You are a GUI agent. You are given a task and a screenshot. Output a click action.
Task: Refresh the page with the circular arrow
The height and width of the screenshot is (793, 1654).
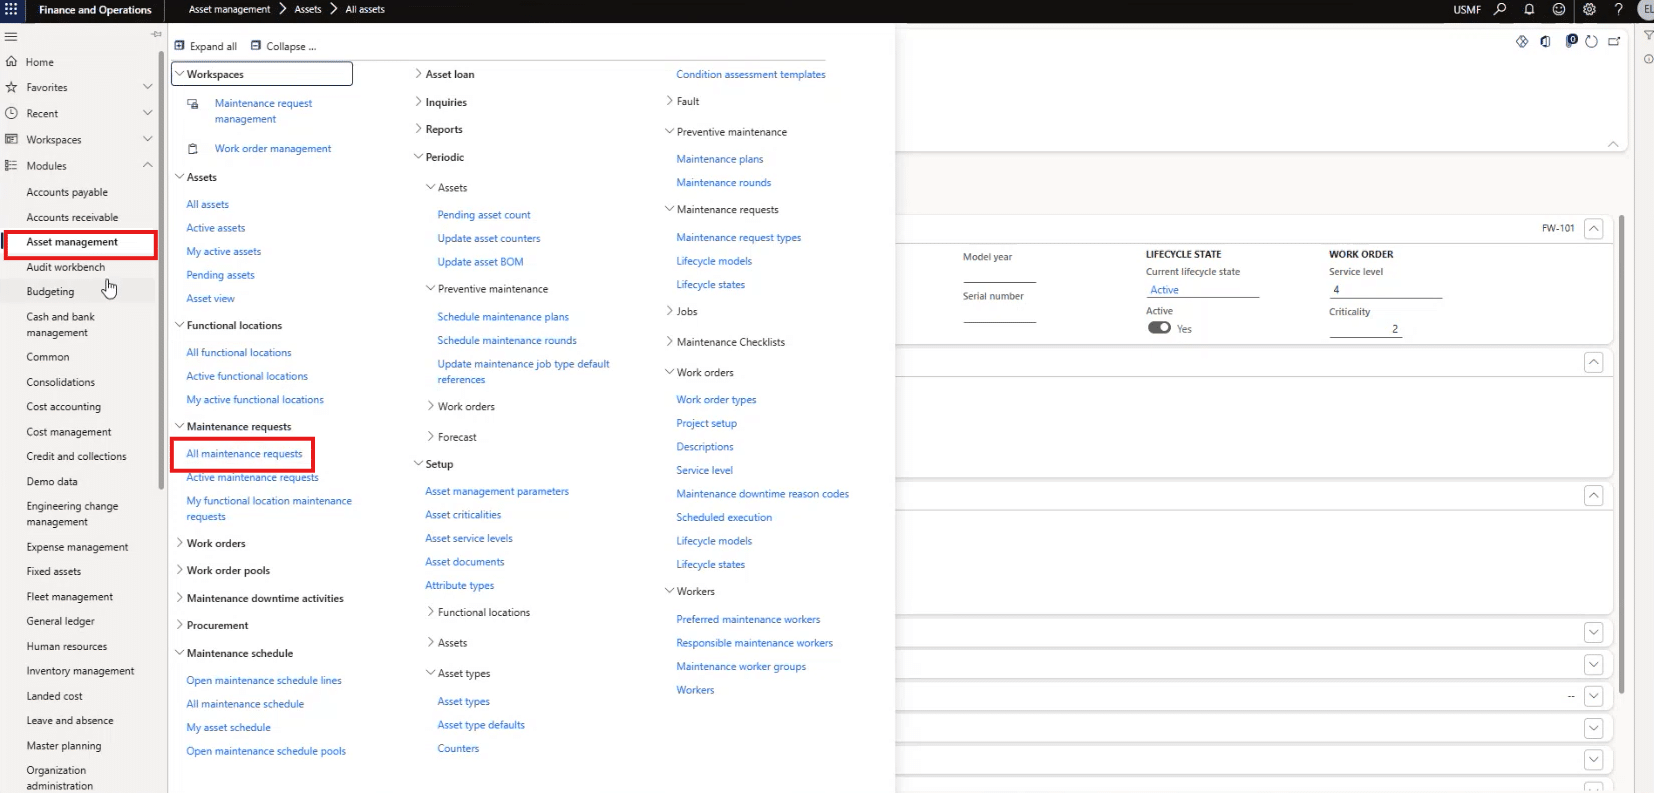click(1591, 41)
